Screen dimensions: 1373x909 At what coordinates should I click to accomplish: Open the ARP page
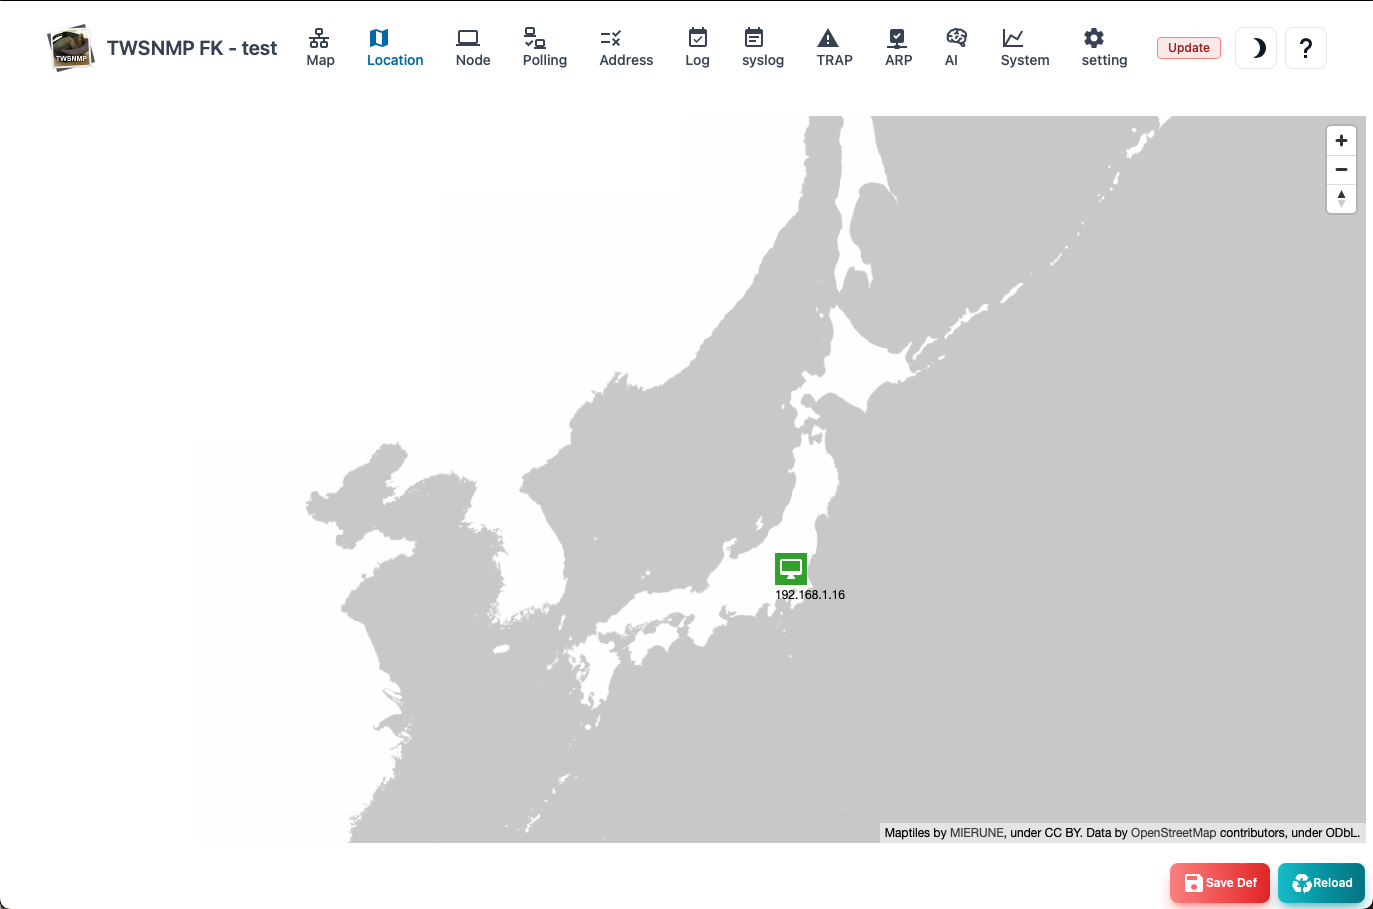pos(898,48)
